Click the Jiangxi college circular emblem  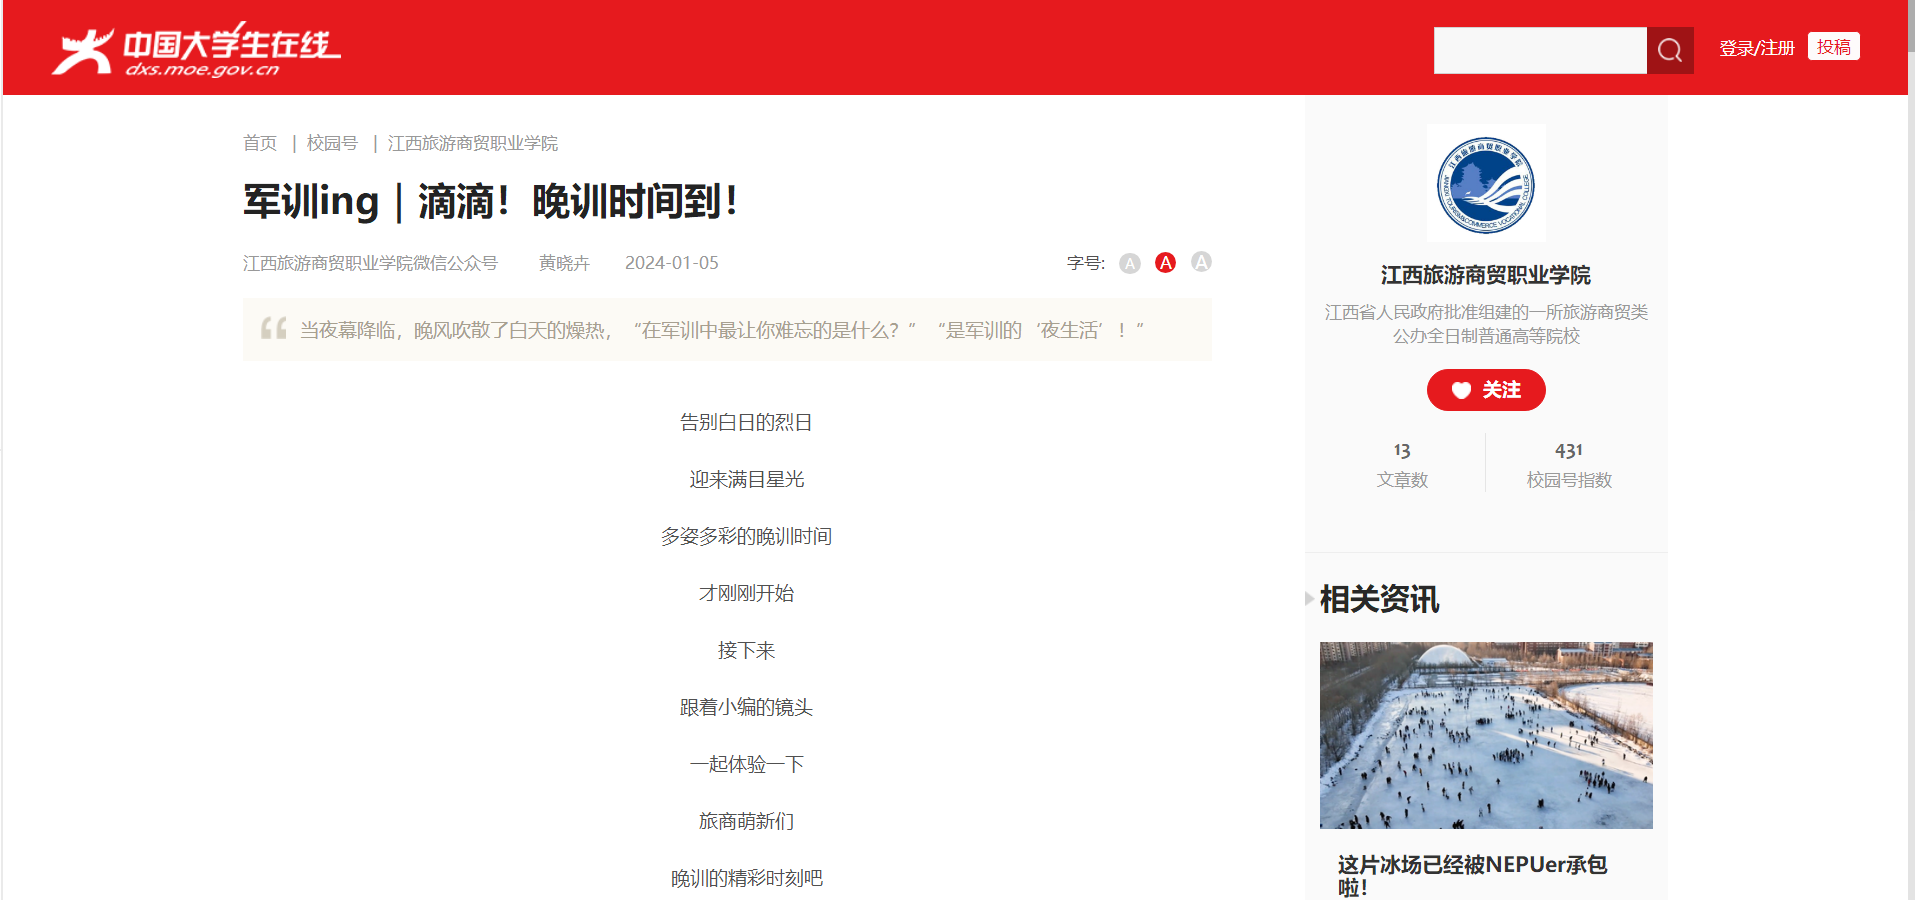tap(1485, 185)
